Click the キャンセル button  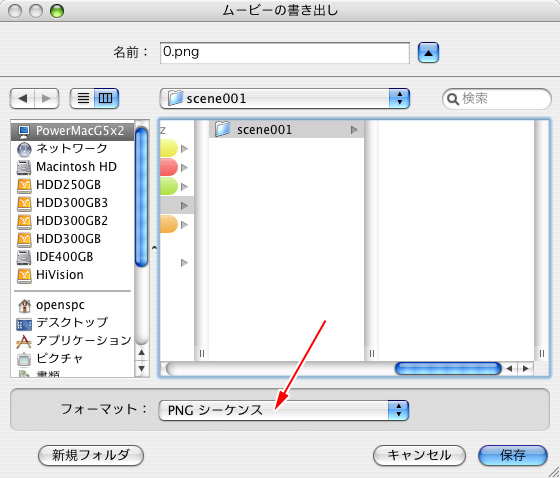(x=419, y=455)
